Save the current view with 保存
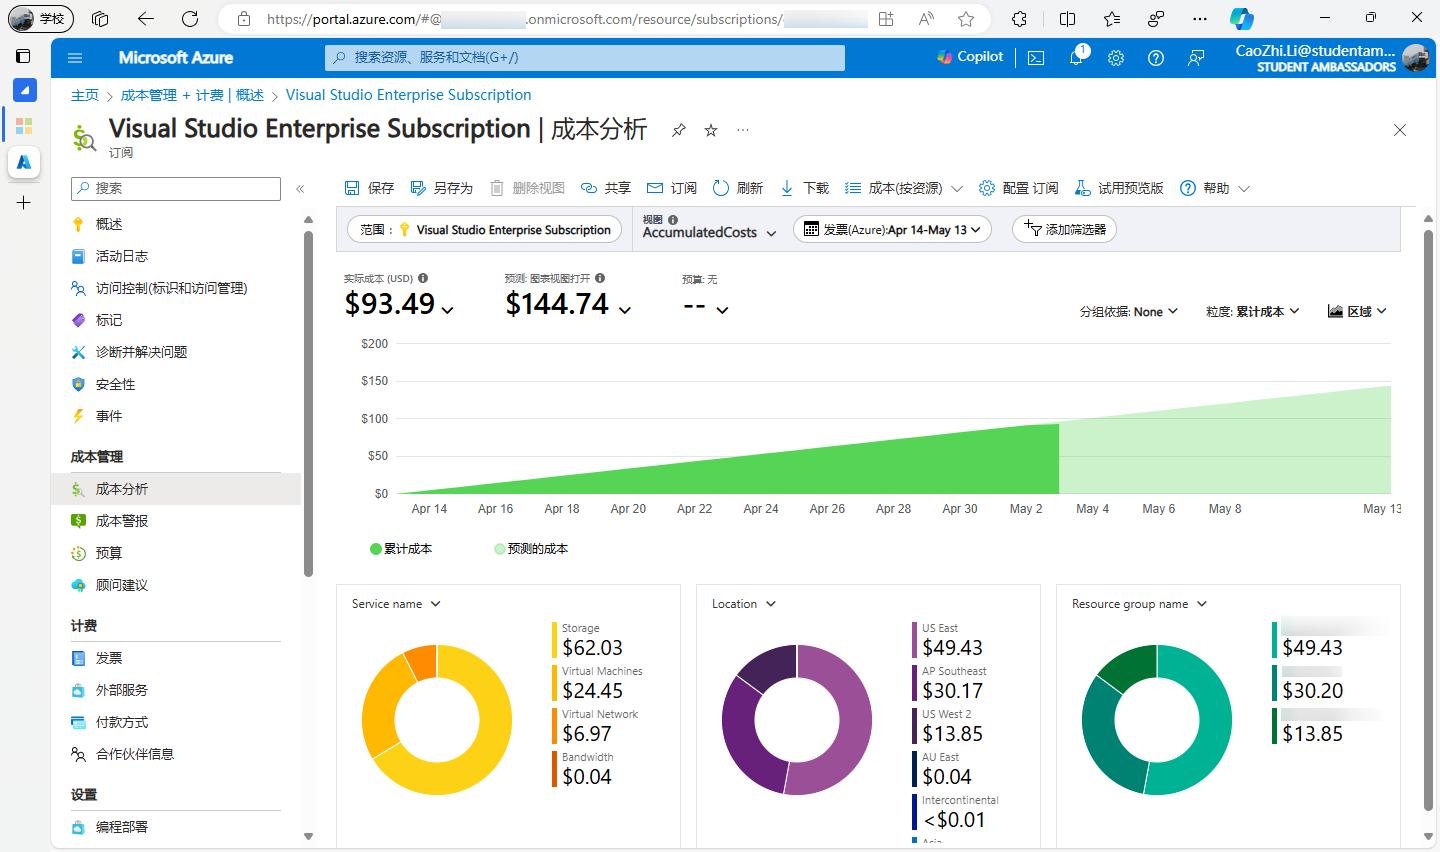 coord(368,187)
